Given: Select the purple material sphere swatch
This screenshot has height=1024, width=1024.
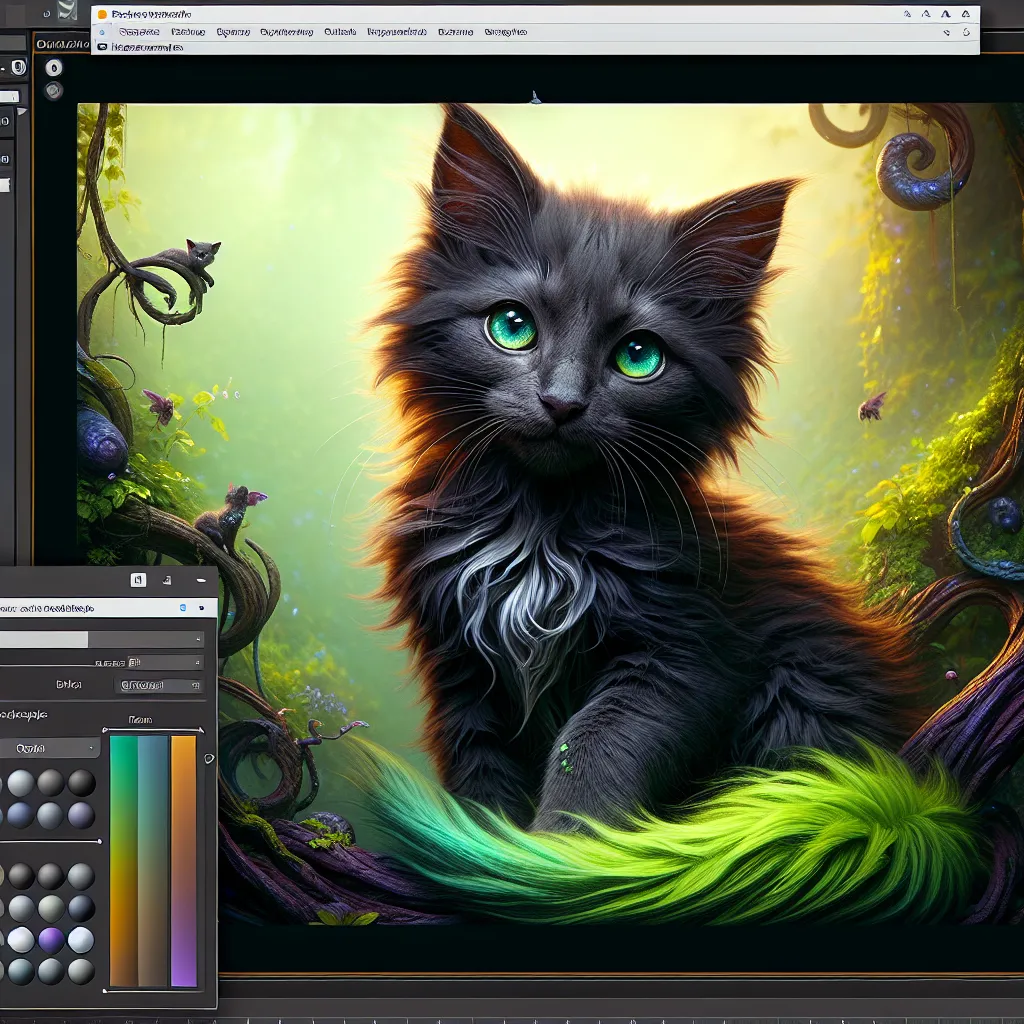Looking at the screenshot, I should pos(51,940).
